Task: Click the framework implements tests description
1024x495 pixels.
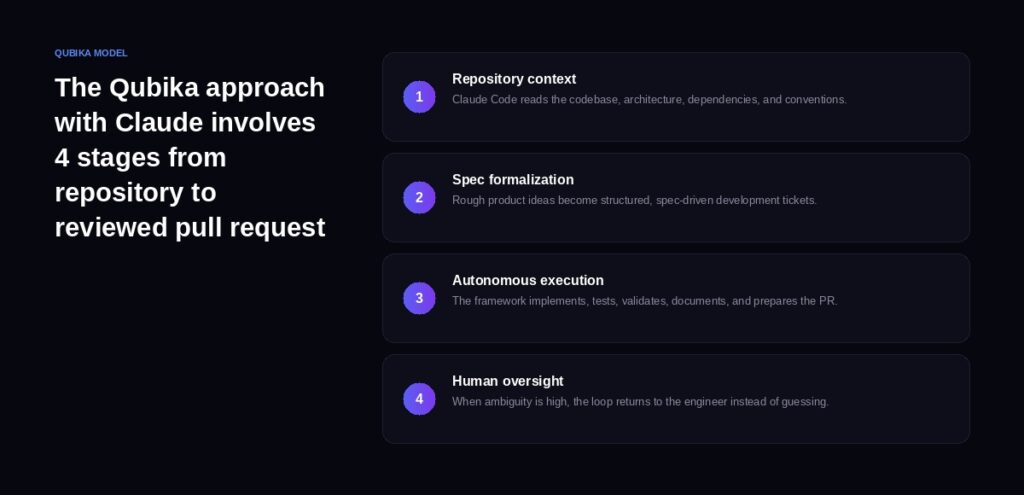Action: tap(644, 301)
